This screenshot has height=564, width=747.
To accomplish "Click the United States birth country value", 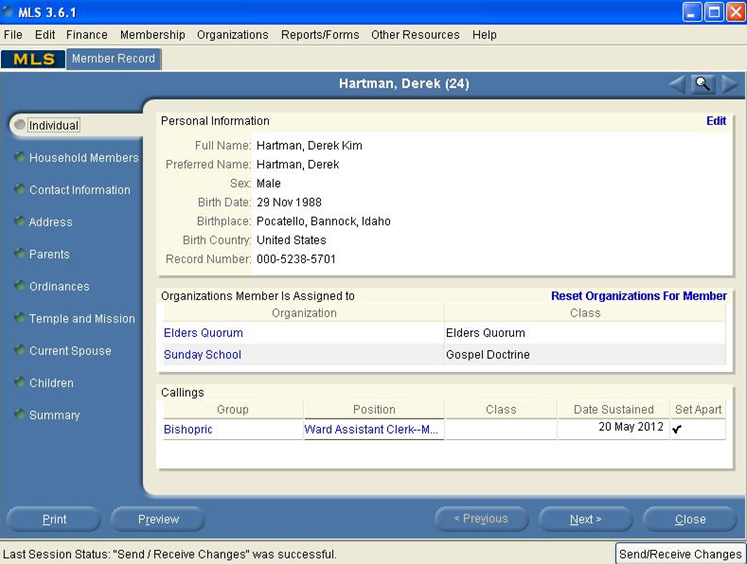I will (x=291, y=240).
